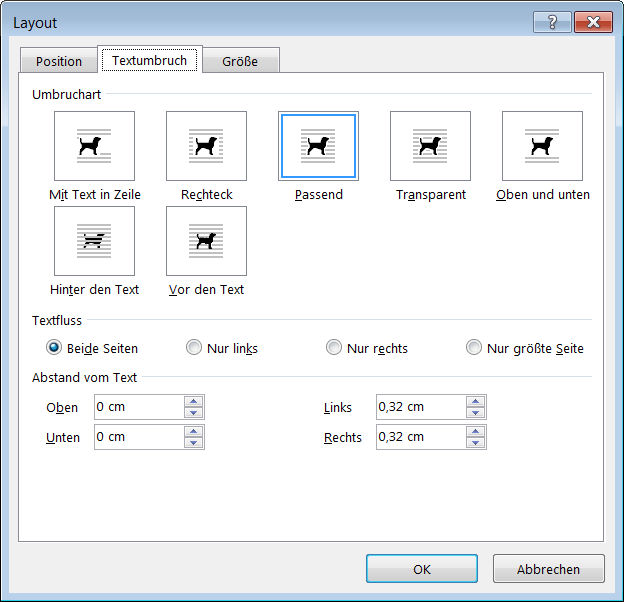Click the 'Umbruchart' section heading

point(66,95)
